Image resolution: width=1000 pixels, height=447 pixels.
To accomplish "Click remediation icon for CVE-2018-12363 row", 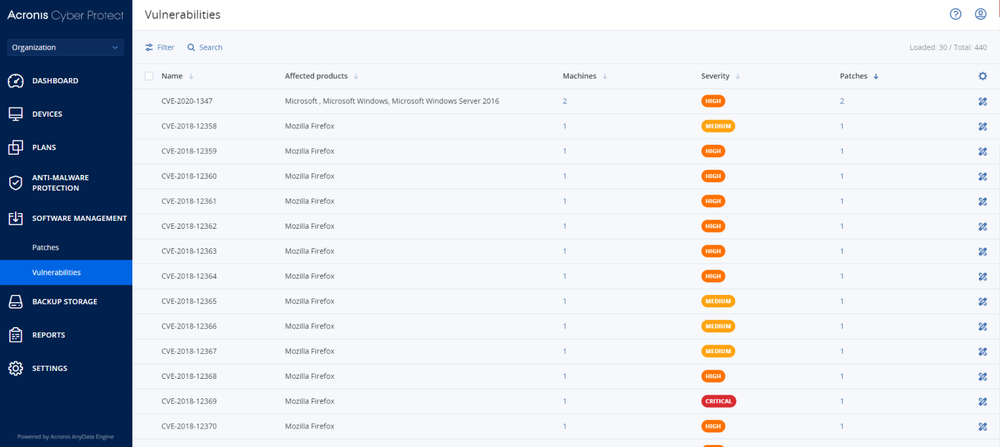I will click(982, 251).
